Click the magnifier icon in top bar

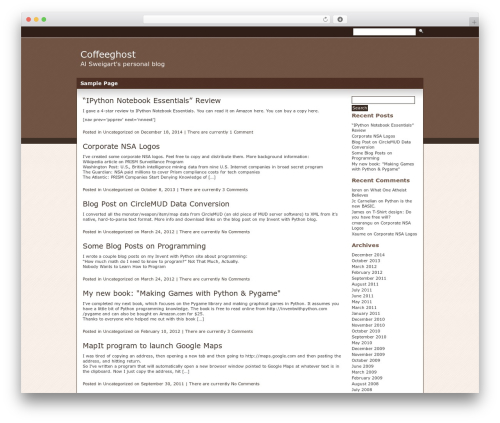click(421, 31)
